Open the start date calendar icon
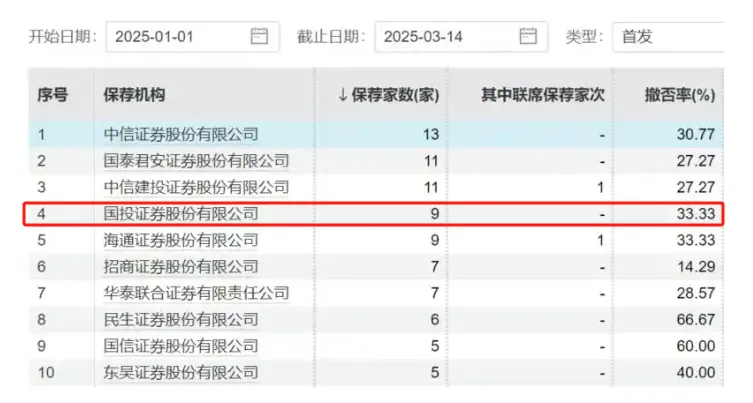753x403 pixels. [x=259, y=36]
